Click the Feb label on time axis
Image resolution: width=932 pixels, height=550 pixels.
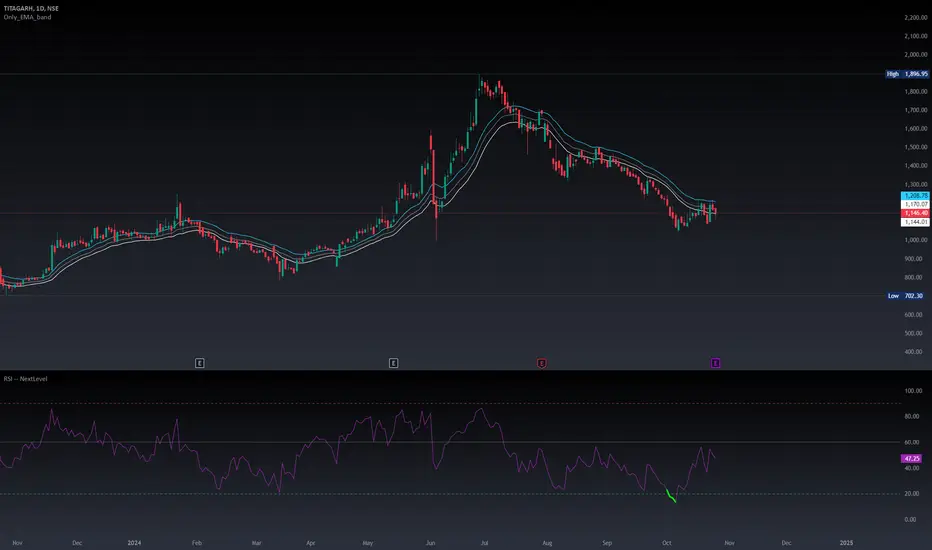click(x=197, y=543)
